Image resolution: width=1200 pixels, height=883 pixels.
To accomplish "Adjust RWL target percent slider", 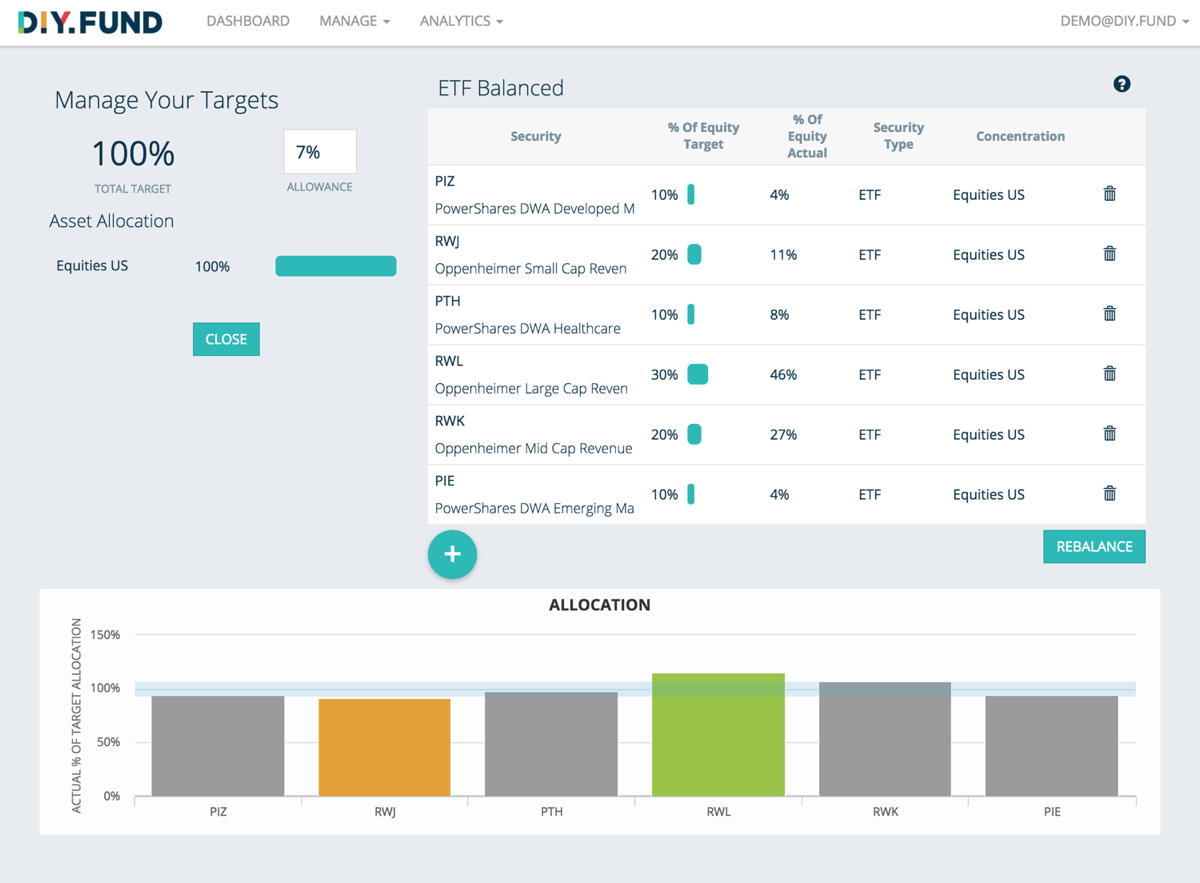I will point(698,375).
